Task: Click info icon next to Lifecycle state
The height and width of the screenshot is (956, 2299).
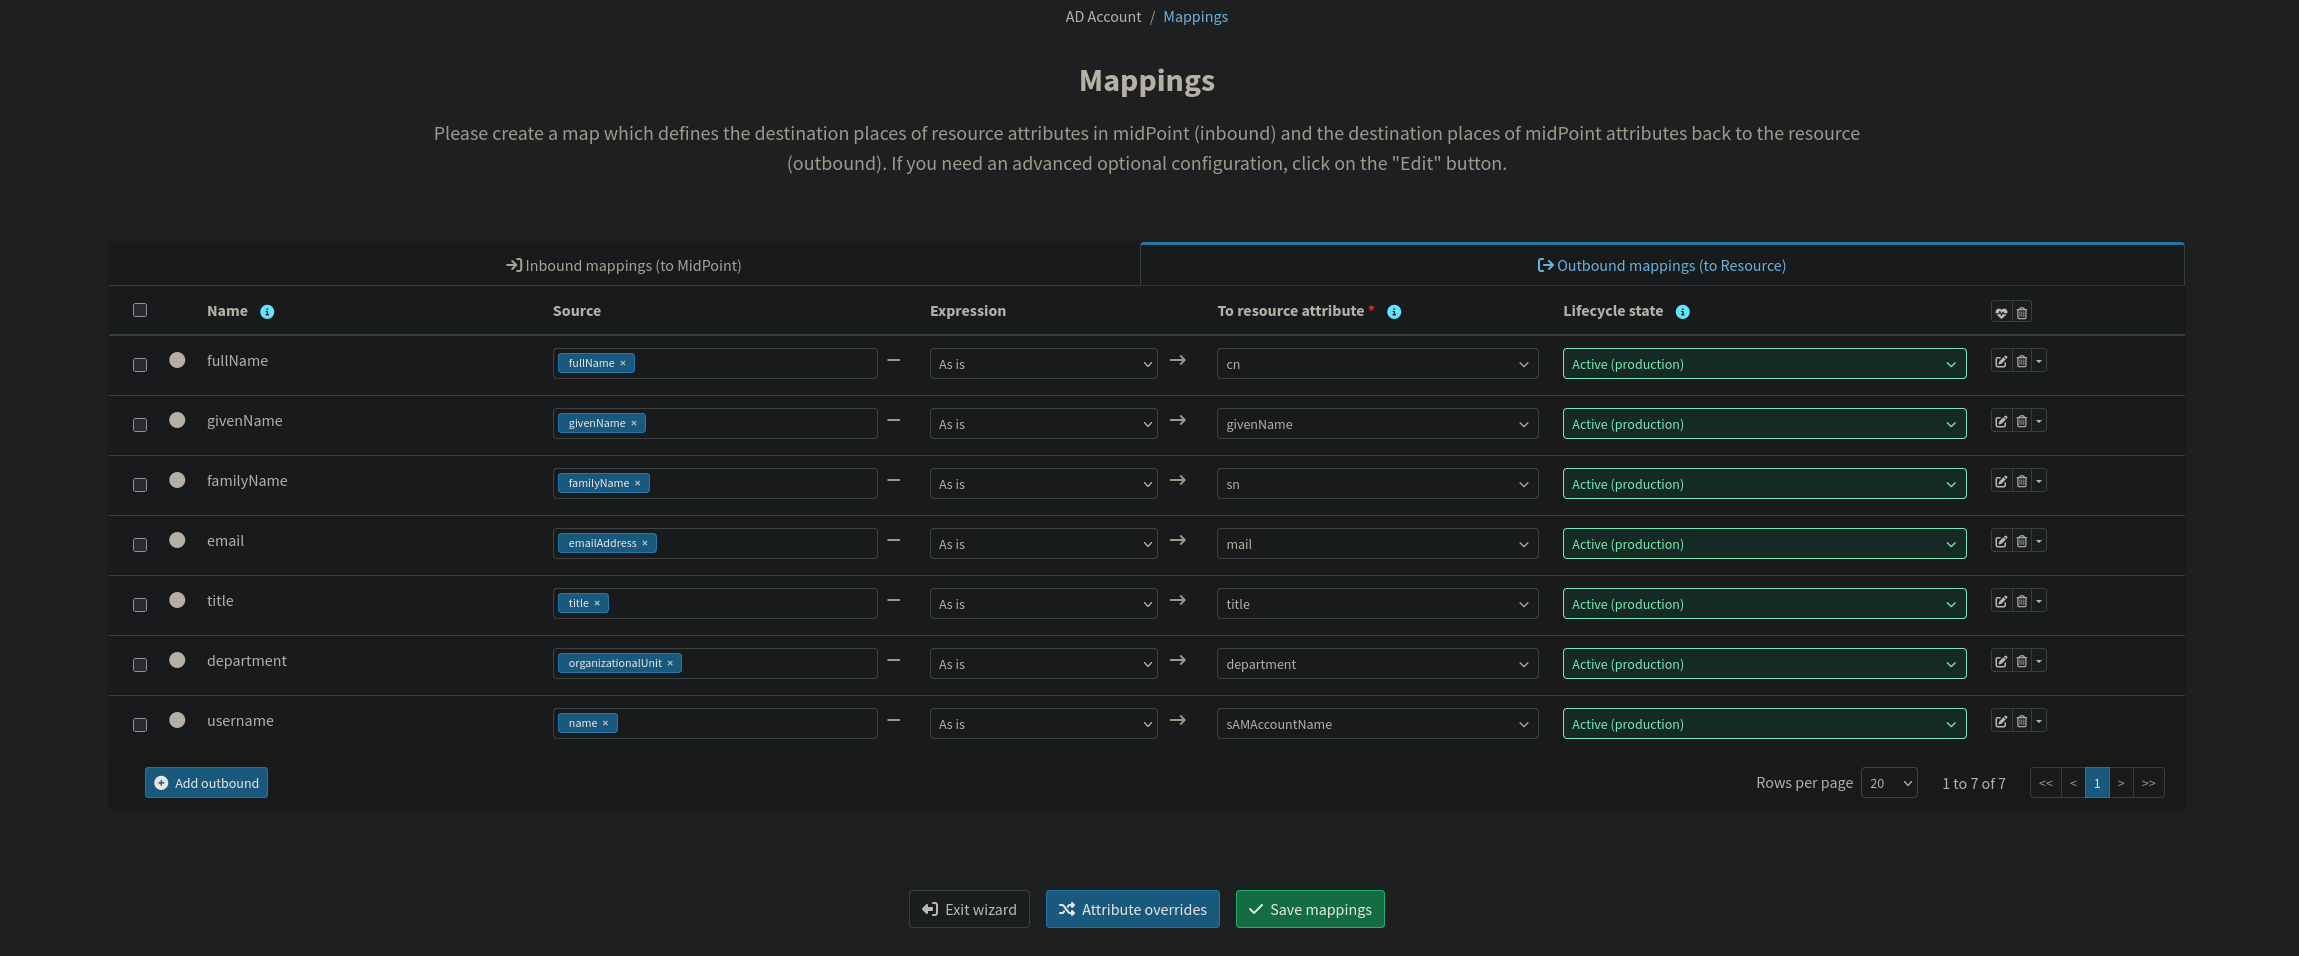Action: click(x=1683, y=312)
